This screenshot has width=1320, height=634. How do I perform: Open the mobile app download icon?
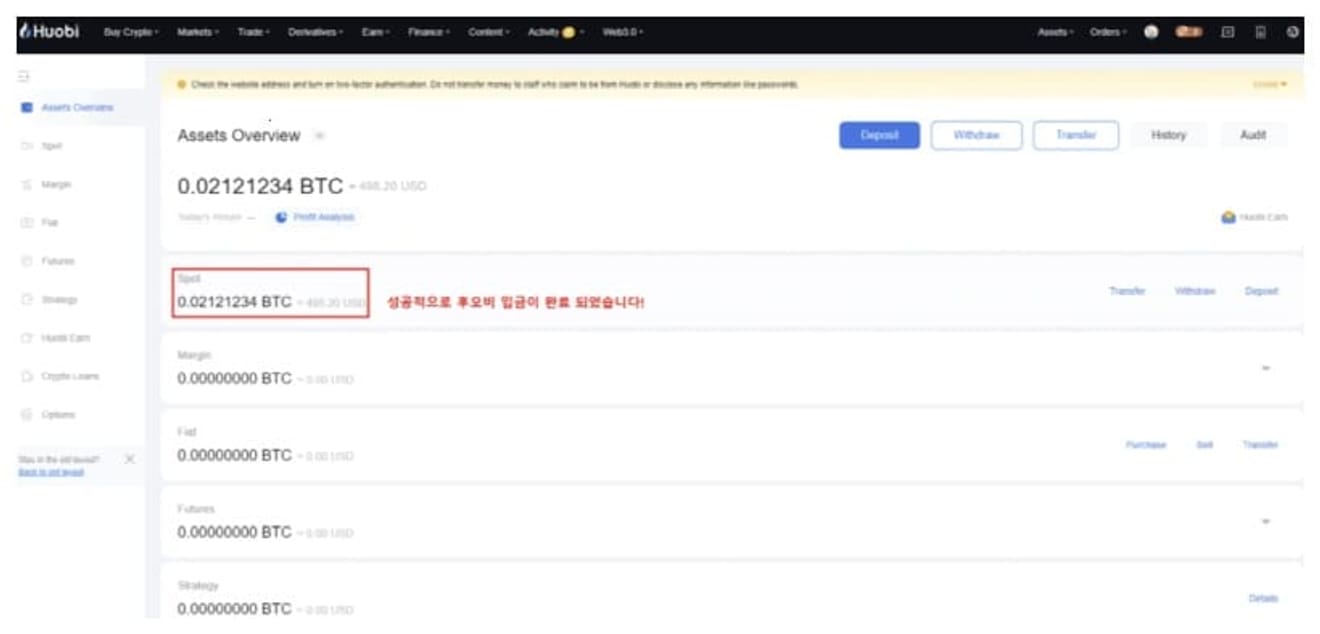(1260, 32)
